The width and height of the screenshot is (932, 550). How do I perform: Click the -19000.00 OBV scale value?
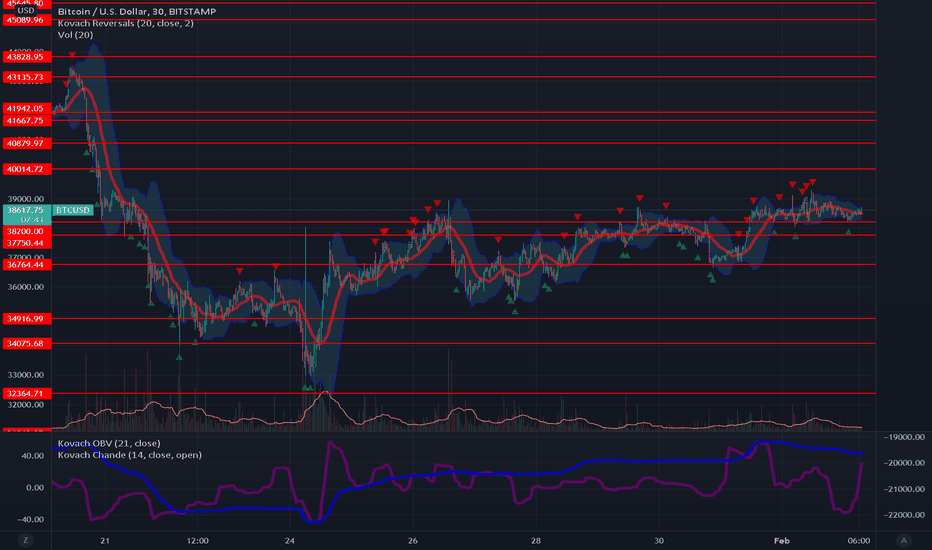point(904,437)
